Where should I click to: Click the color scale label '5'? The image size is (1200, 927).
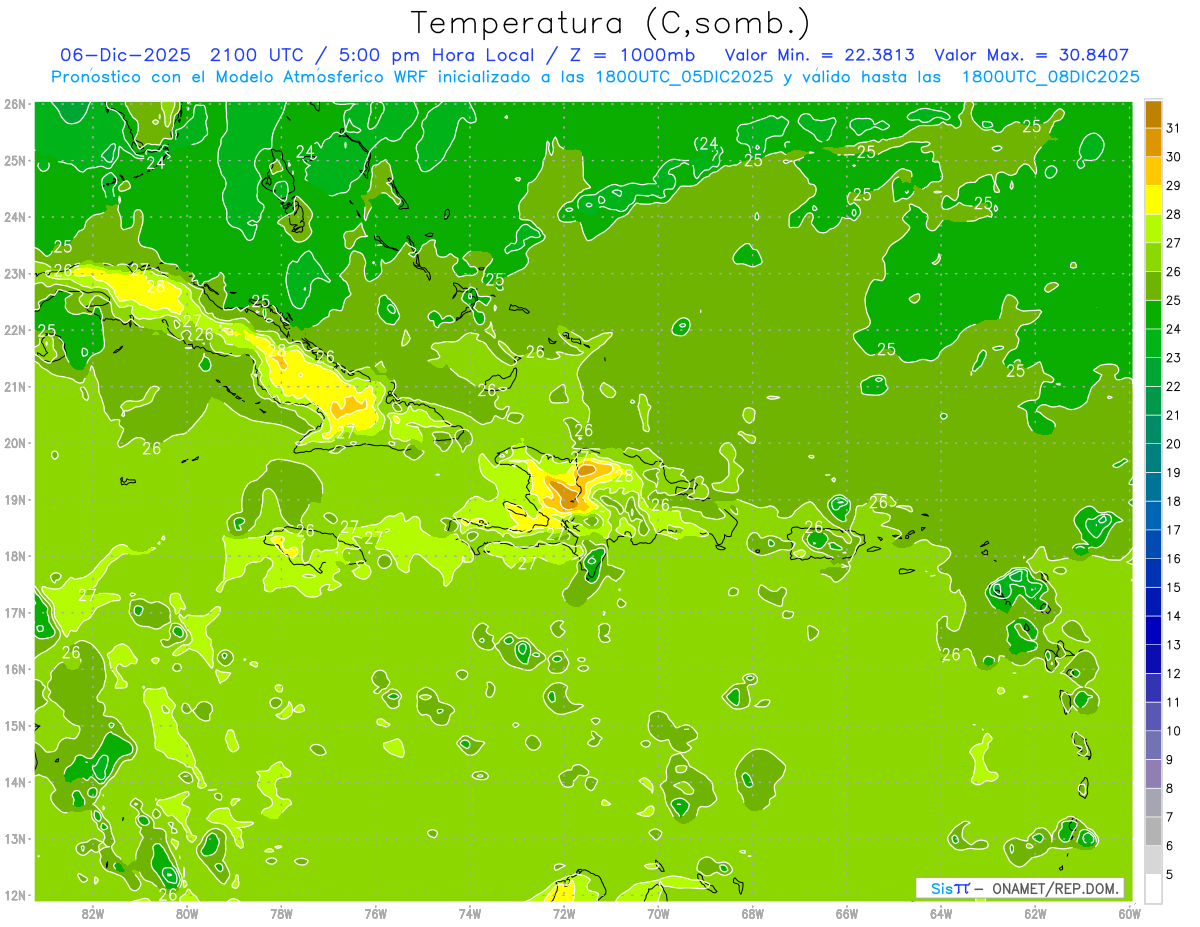[1171, 874]
